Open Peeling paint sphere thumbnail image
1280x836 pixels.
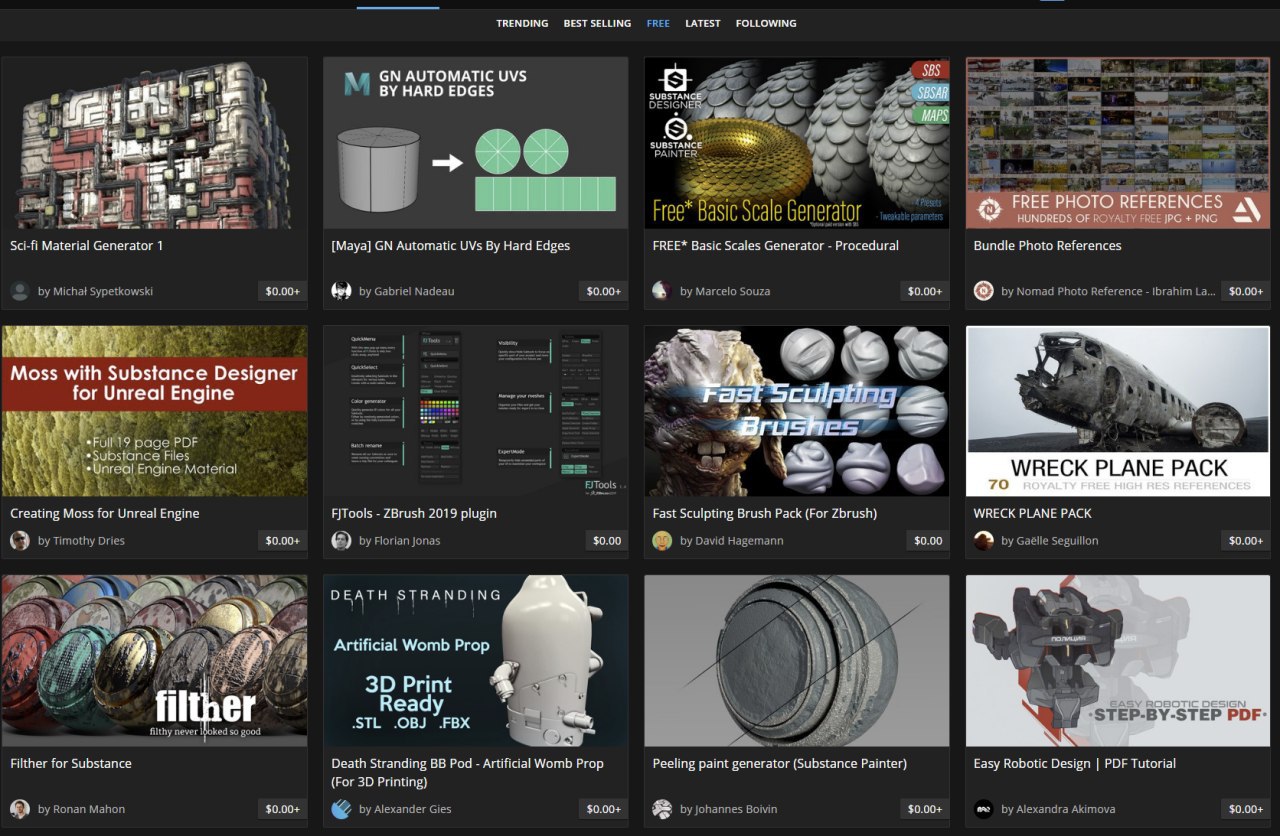point(797,661)
